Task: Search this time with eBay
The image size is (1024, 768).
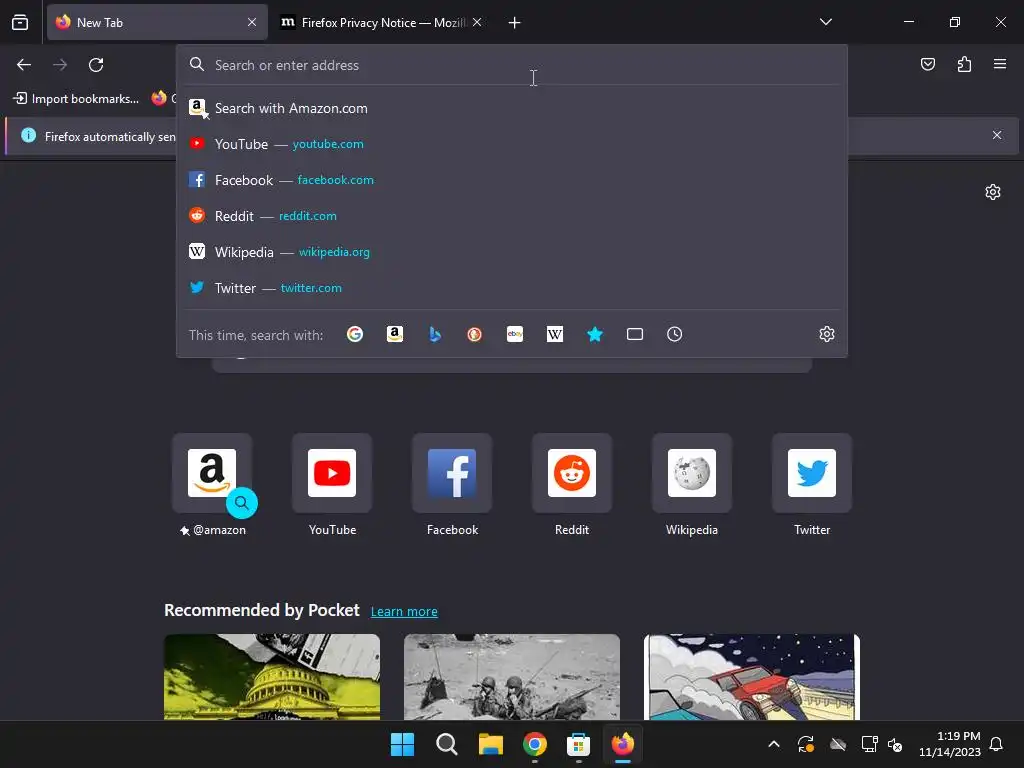Action: pos(515,334)
